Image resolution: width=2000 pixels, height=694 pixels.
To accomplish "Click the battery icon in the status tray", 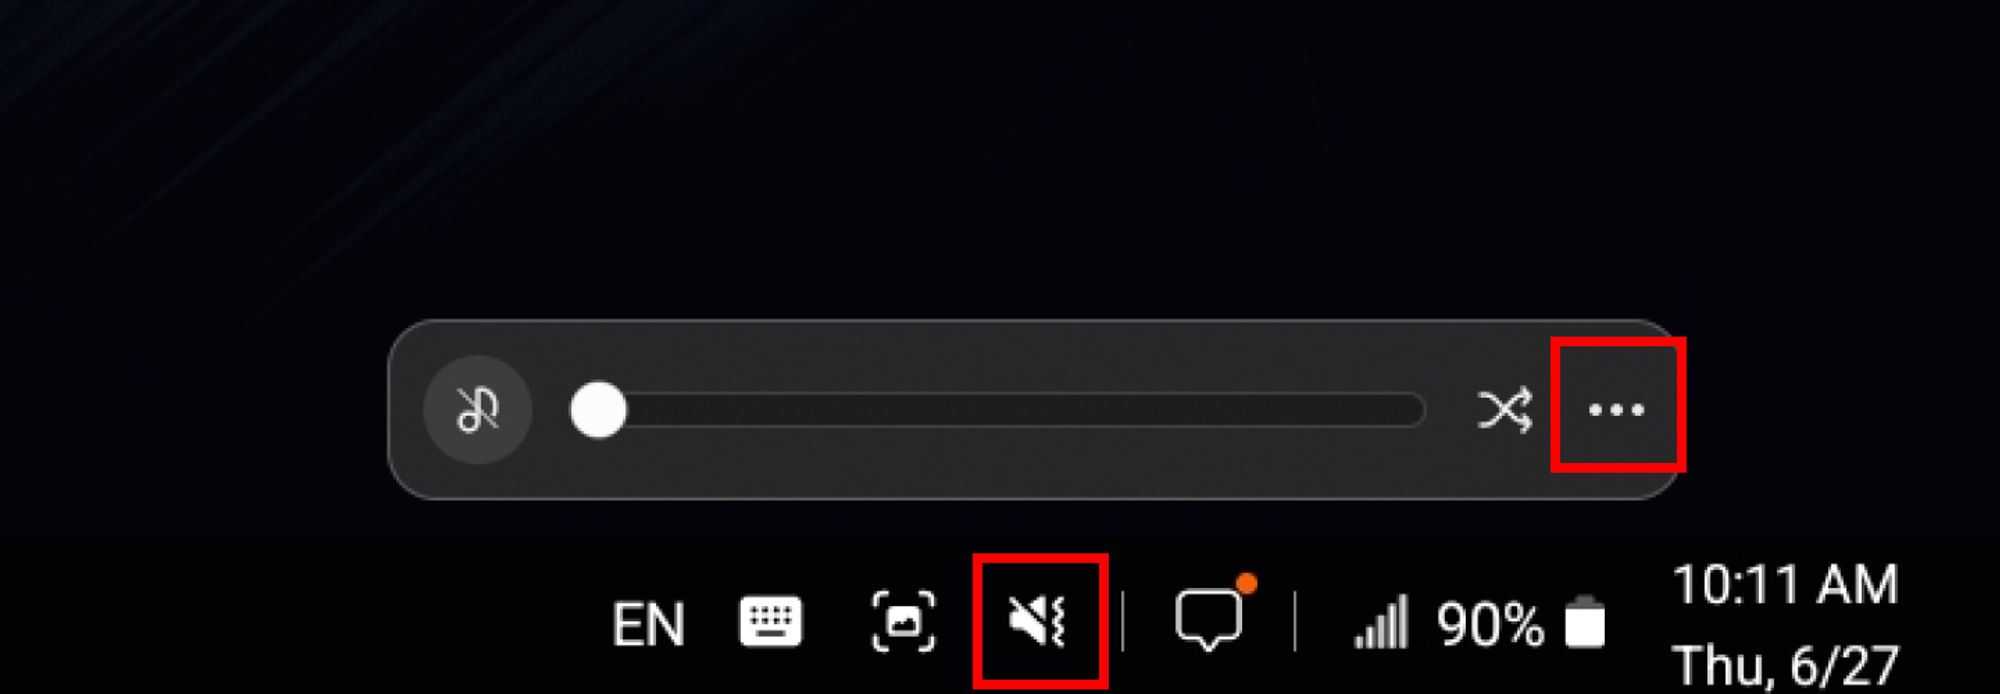I will (1585, 621).
